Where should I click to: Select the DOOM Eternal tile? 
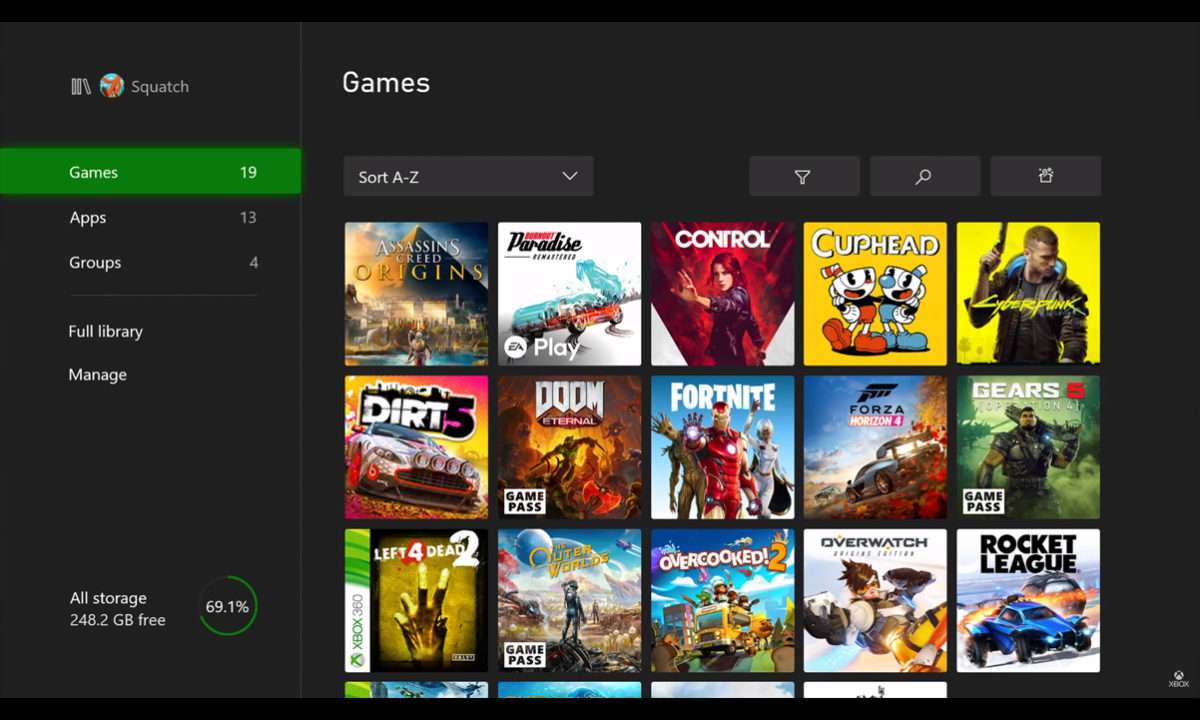coord(569,447)
